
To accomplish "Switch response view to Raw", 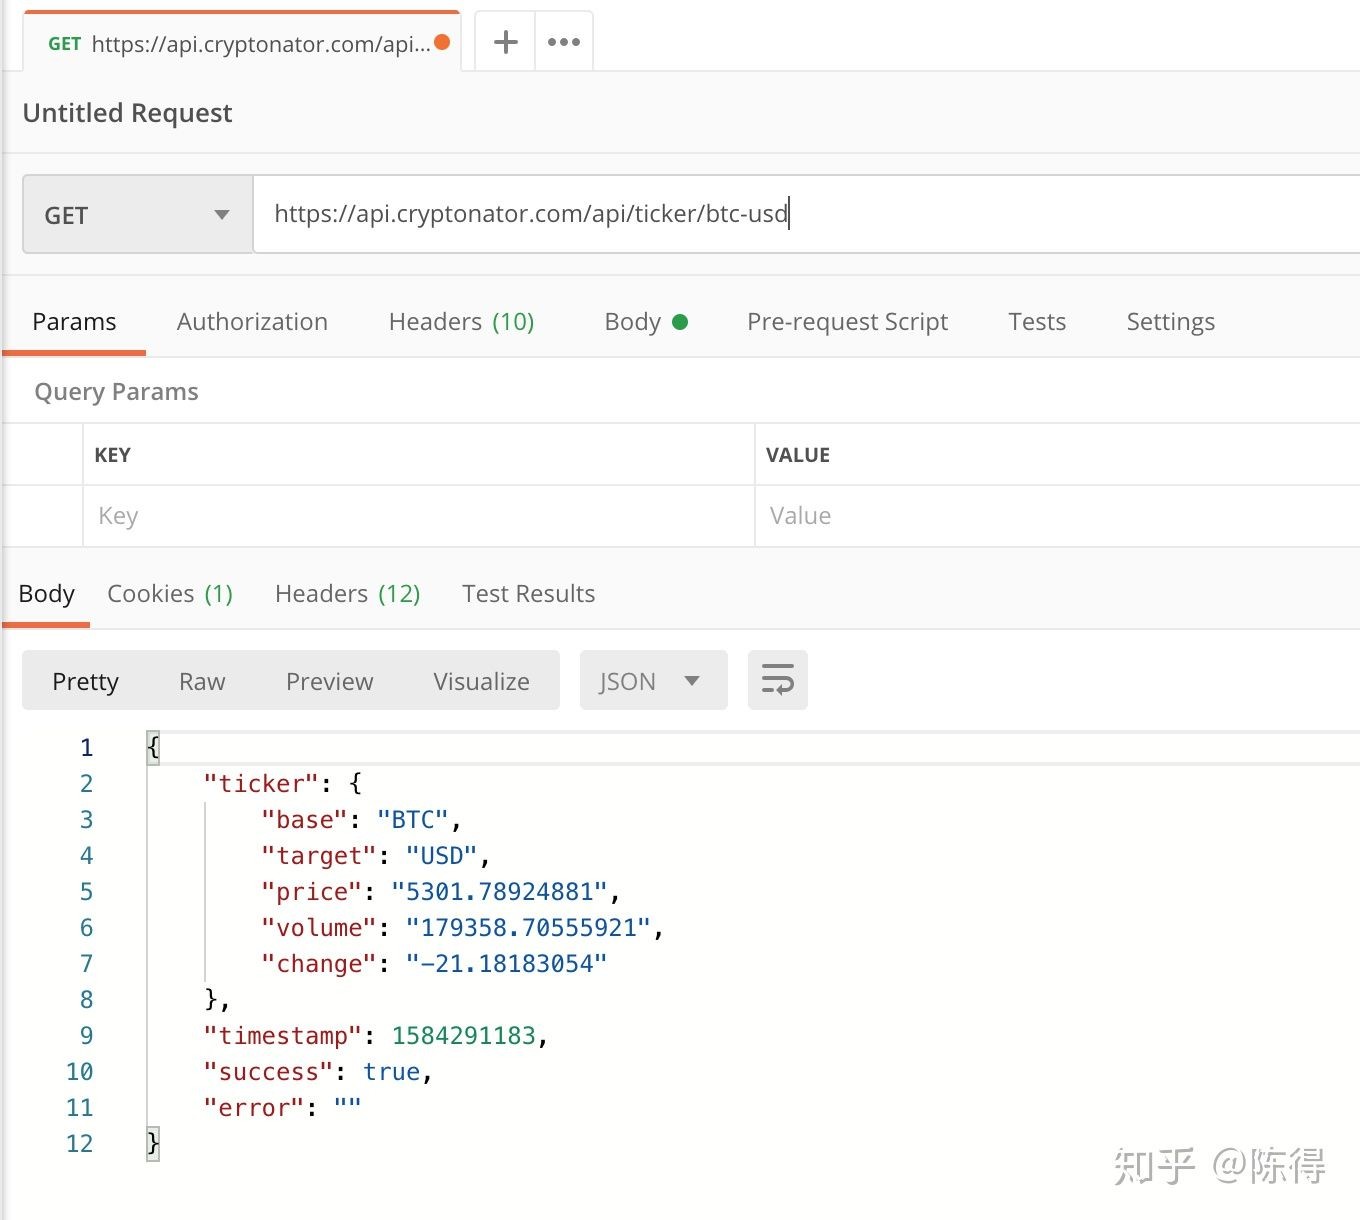I will pos(202,681).
